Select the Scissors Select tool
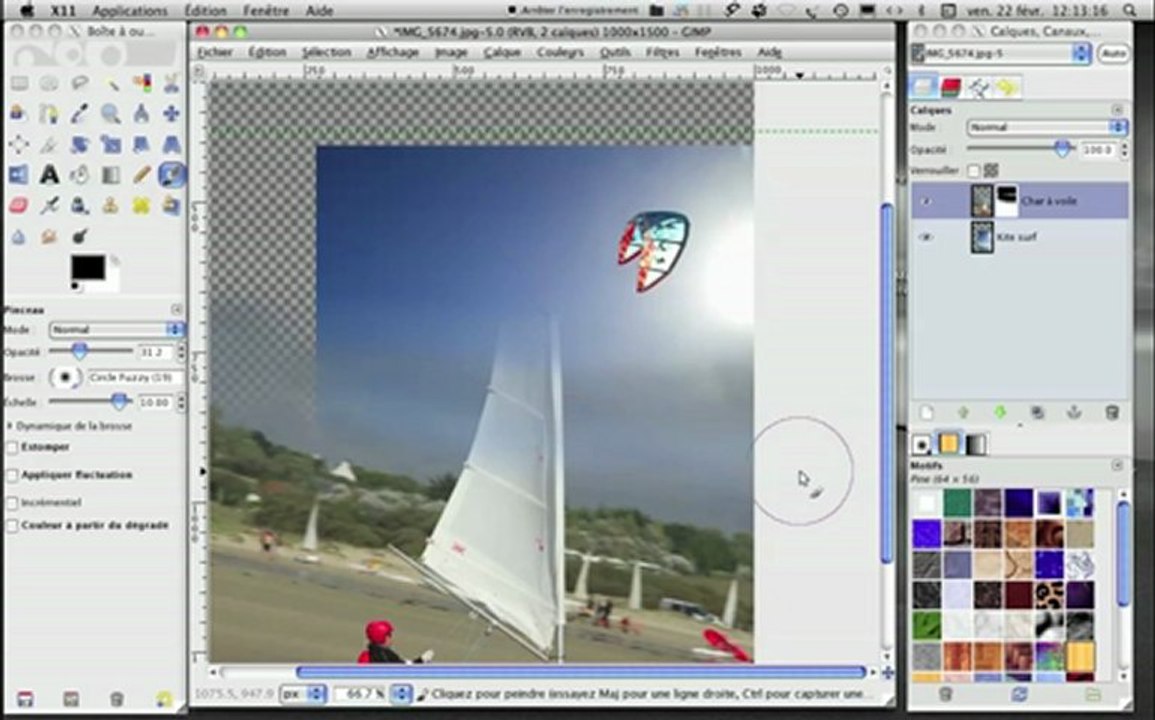The height and width of the screenshot is (720, 1155). point(172,83)
